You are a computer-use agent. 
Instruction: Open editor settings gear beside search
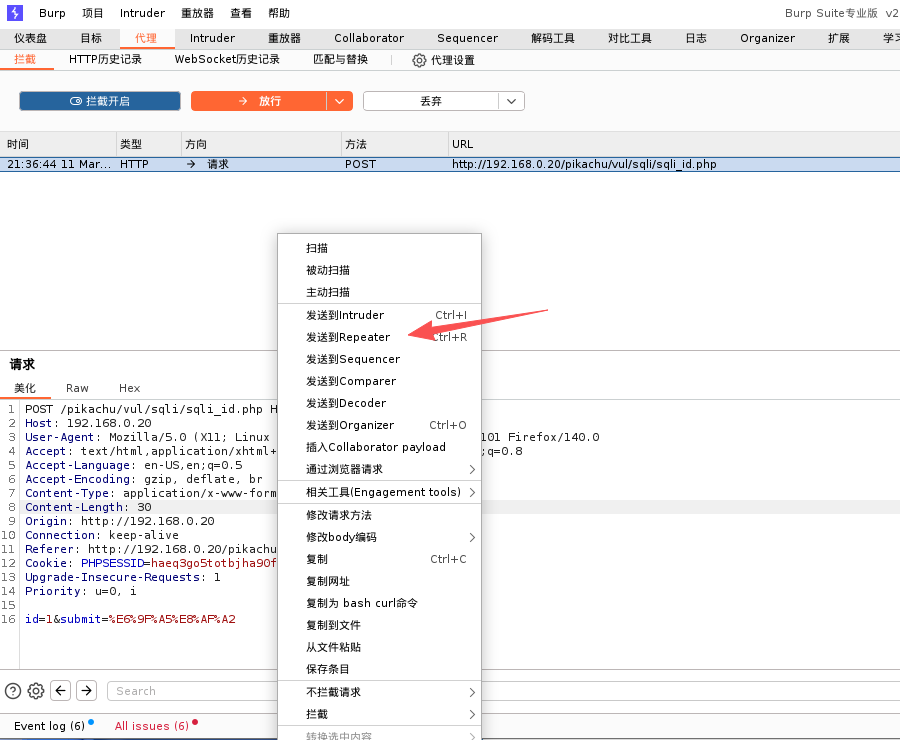36,691
